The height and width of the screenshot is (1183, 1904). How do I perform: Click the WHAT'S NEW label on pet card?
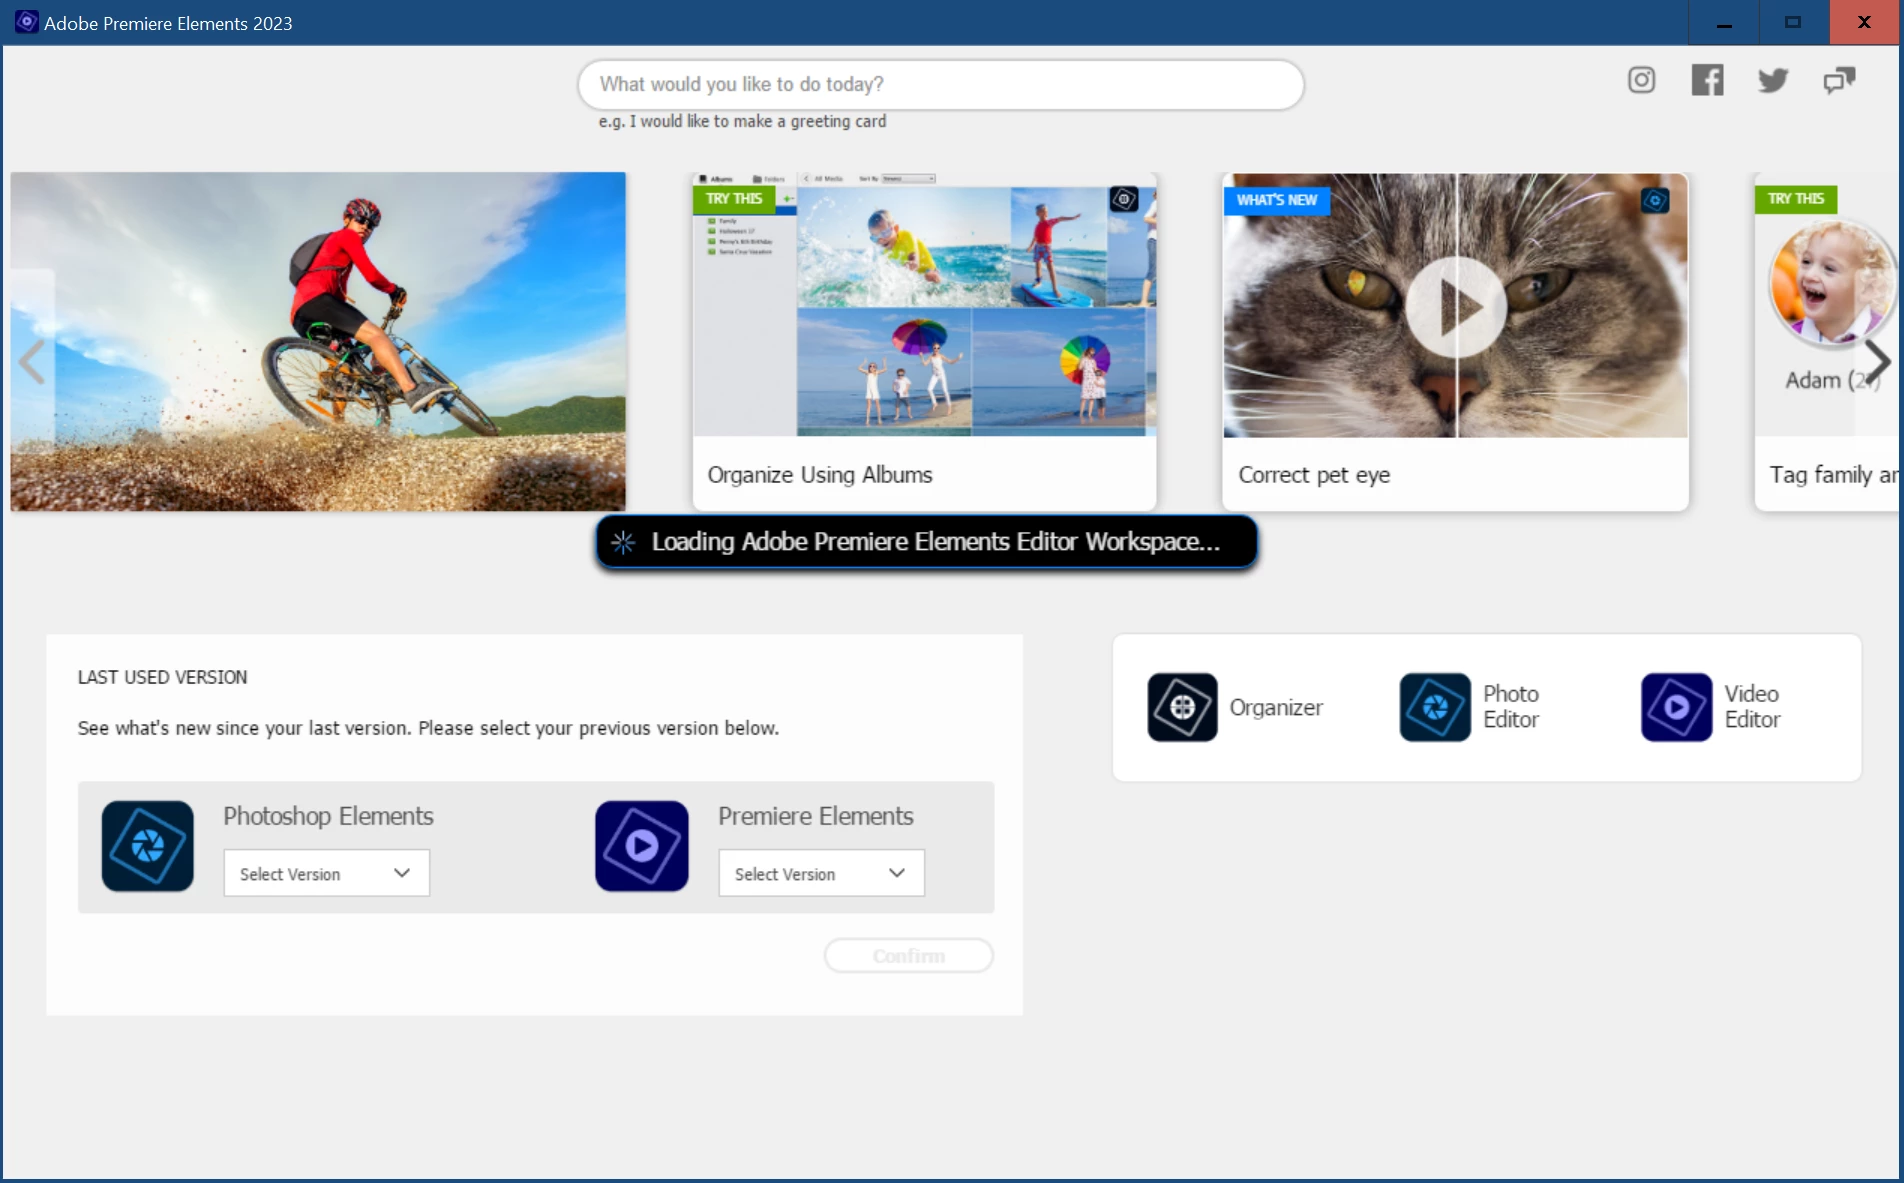tap(1277, 200)
